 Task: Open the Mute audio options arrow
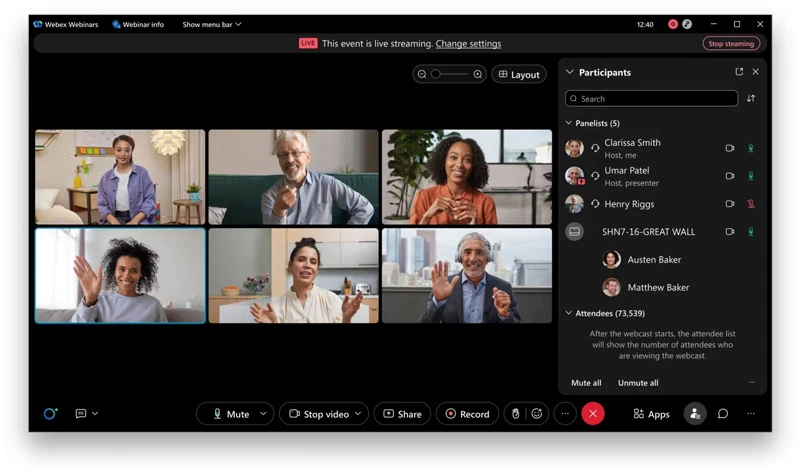click(263, 414)
